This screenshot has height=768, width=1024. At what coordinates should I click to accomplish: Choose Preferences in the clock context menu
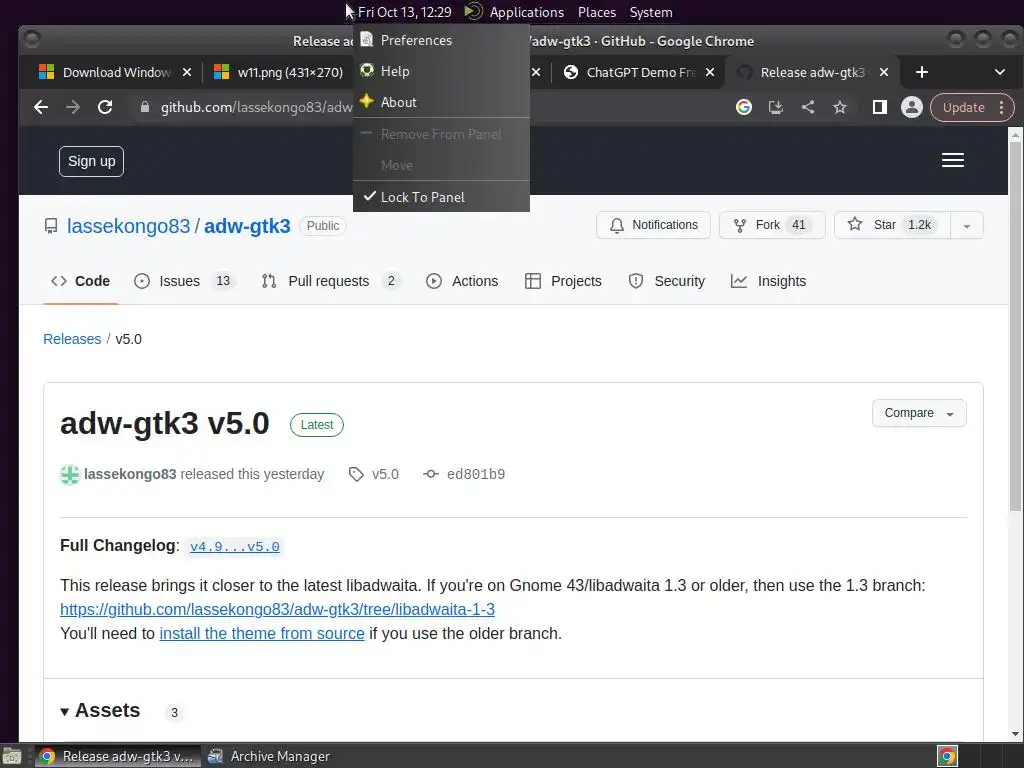441,40
